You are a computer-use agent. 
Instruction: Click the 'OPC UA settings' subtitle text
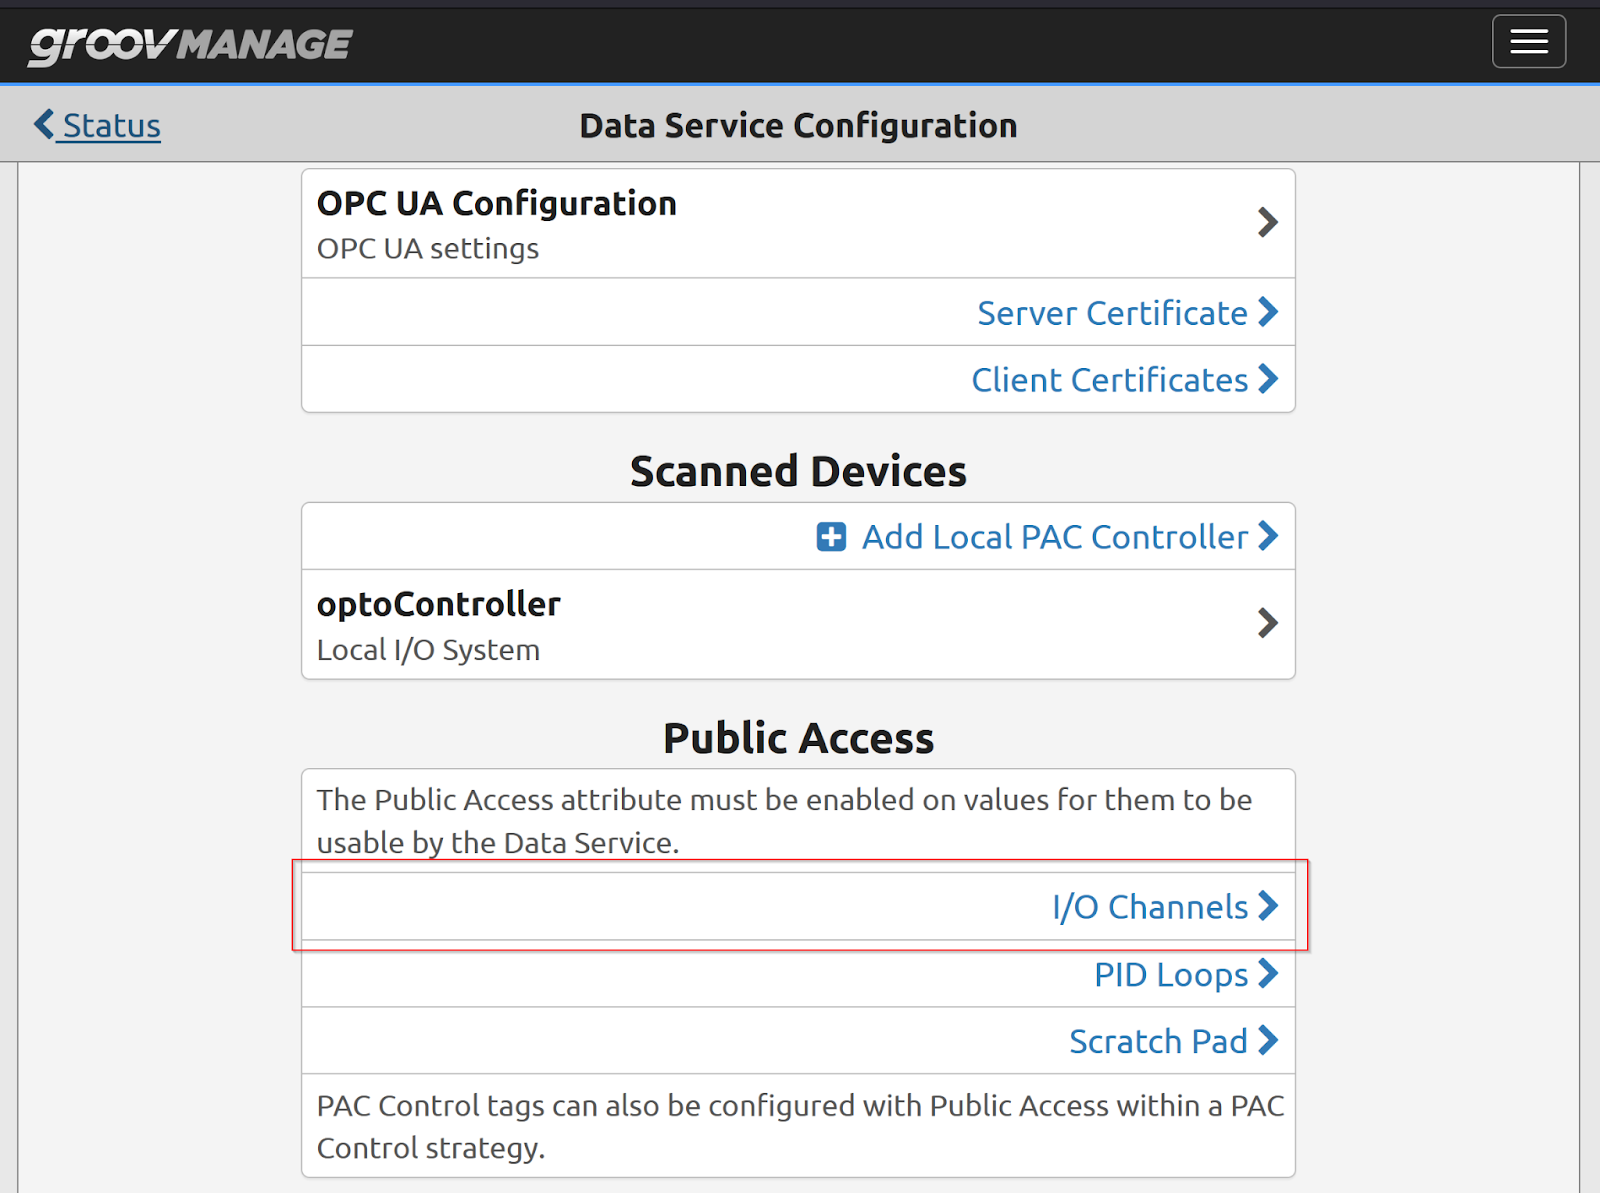click(x=428, y=249)
